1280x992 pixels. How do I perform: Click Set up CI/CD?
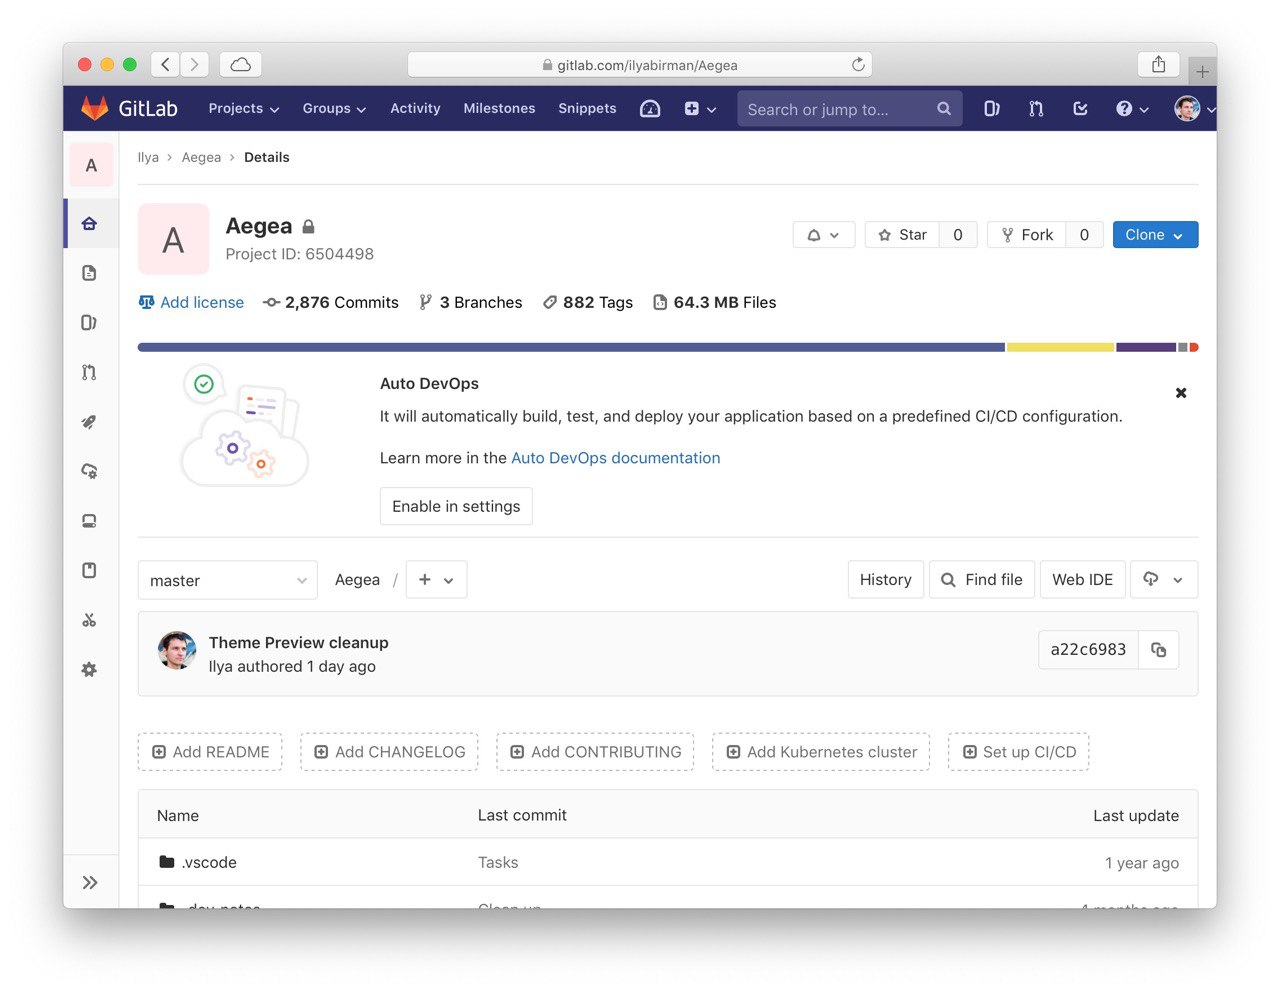click(1018, 752)
